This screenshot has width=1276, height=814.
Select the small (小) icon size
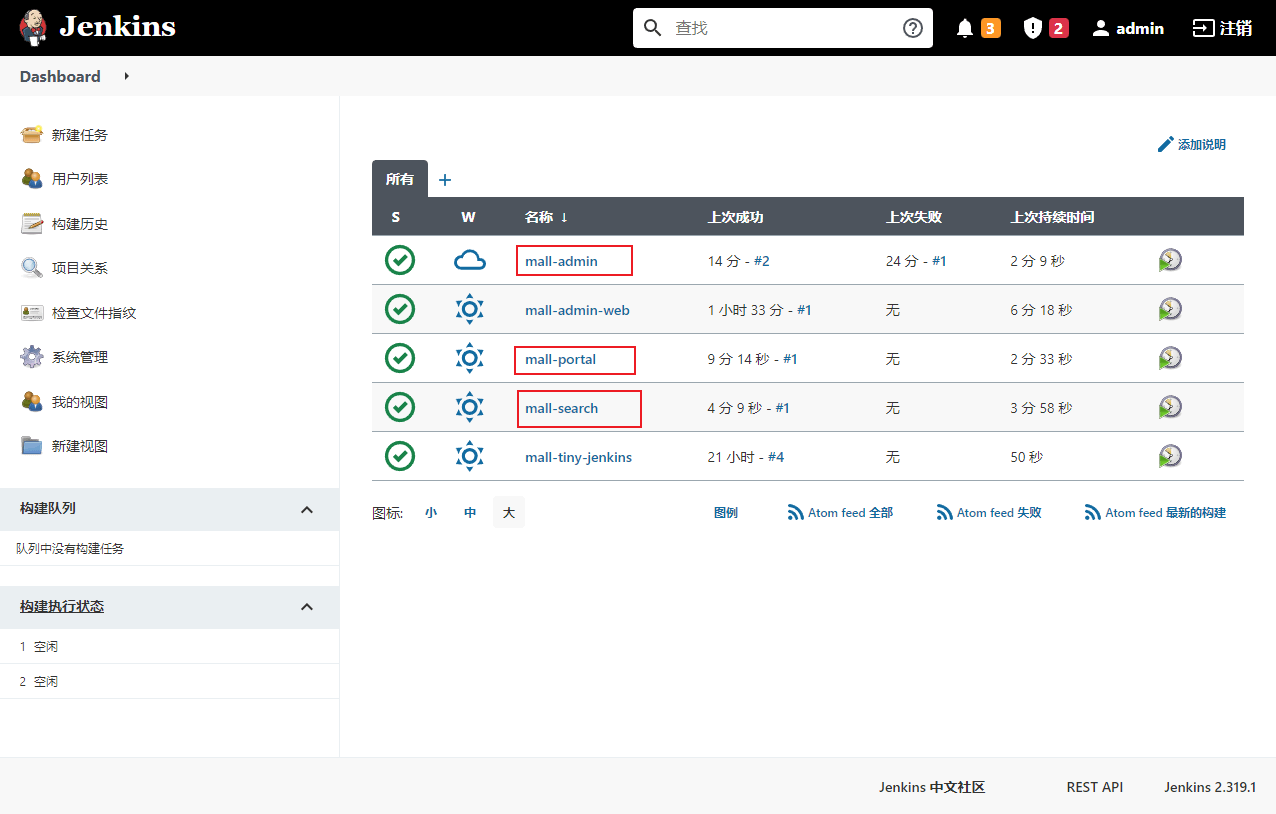[x=431, y=513]
